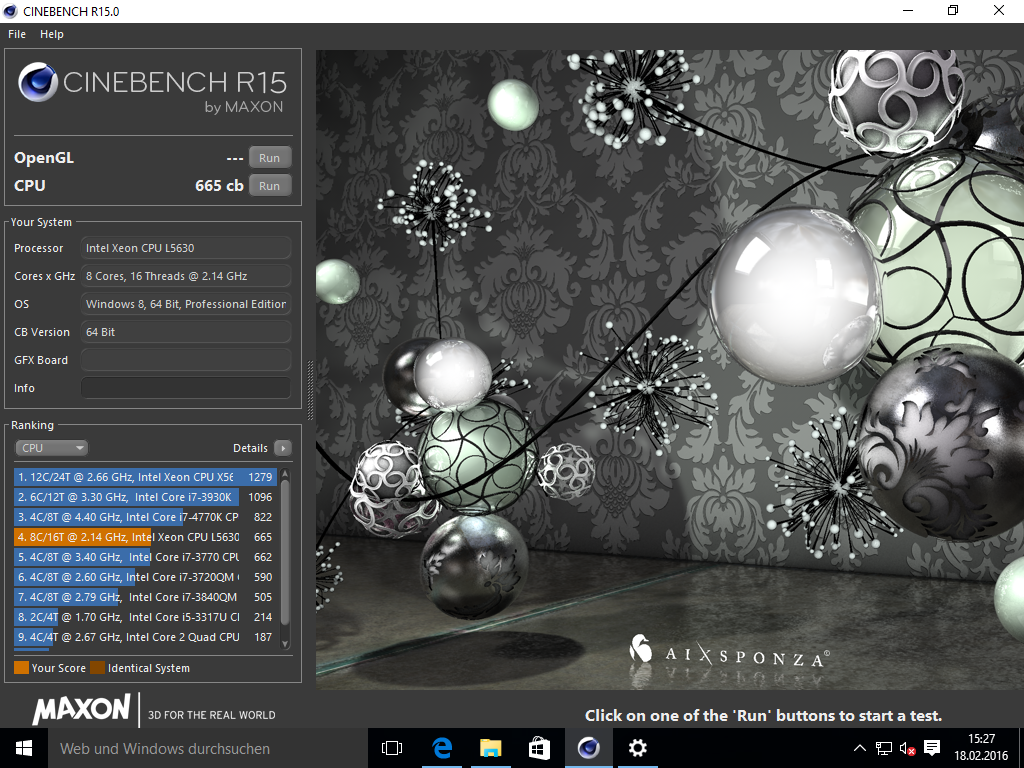Switch to Cinebench taskbar icon
The image size is (1024, 768).
[588, 748]
